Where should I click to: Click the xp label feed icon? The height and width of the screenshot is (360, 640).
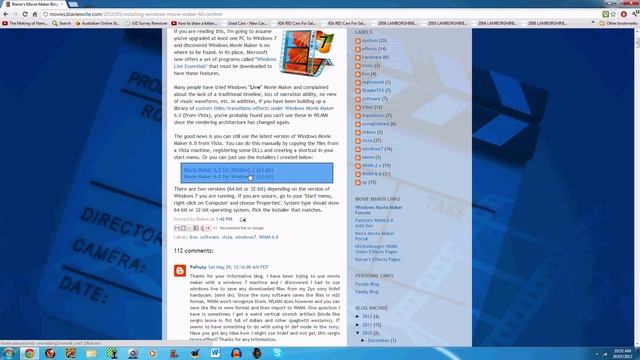(358, 182)
